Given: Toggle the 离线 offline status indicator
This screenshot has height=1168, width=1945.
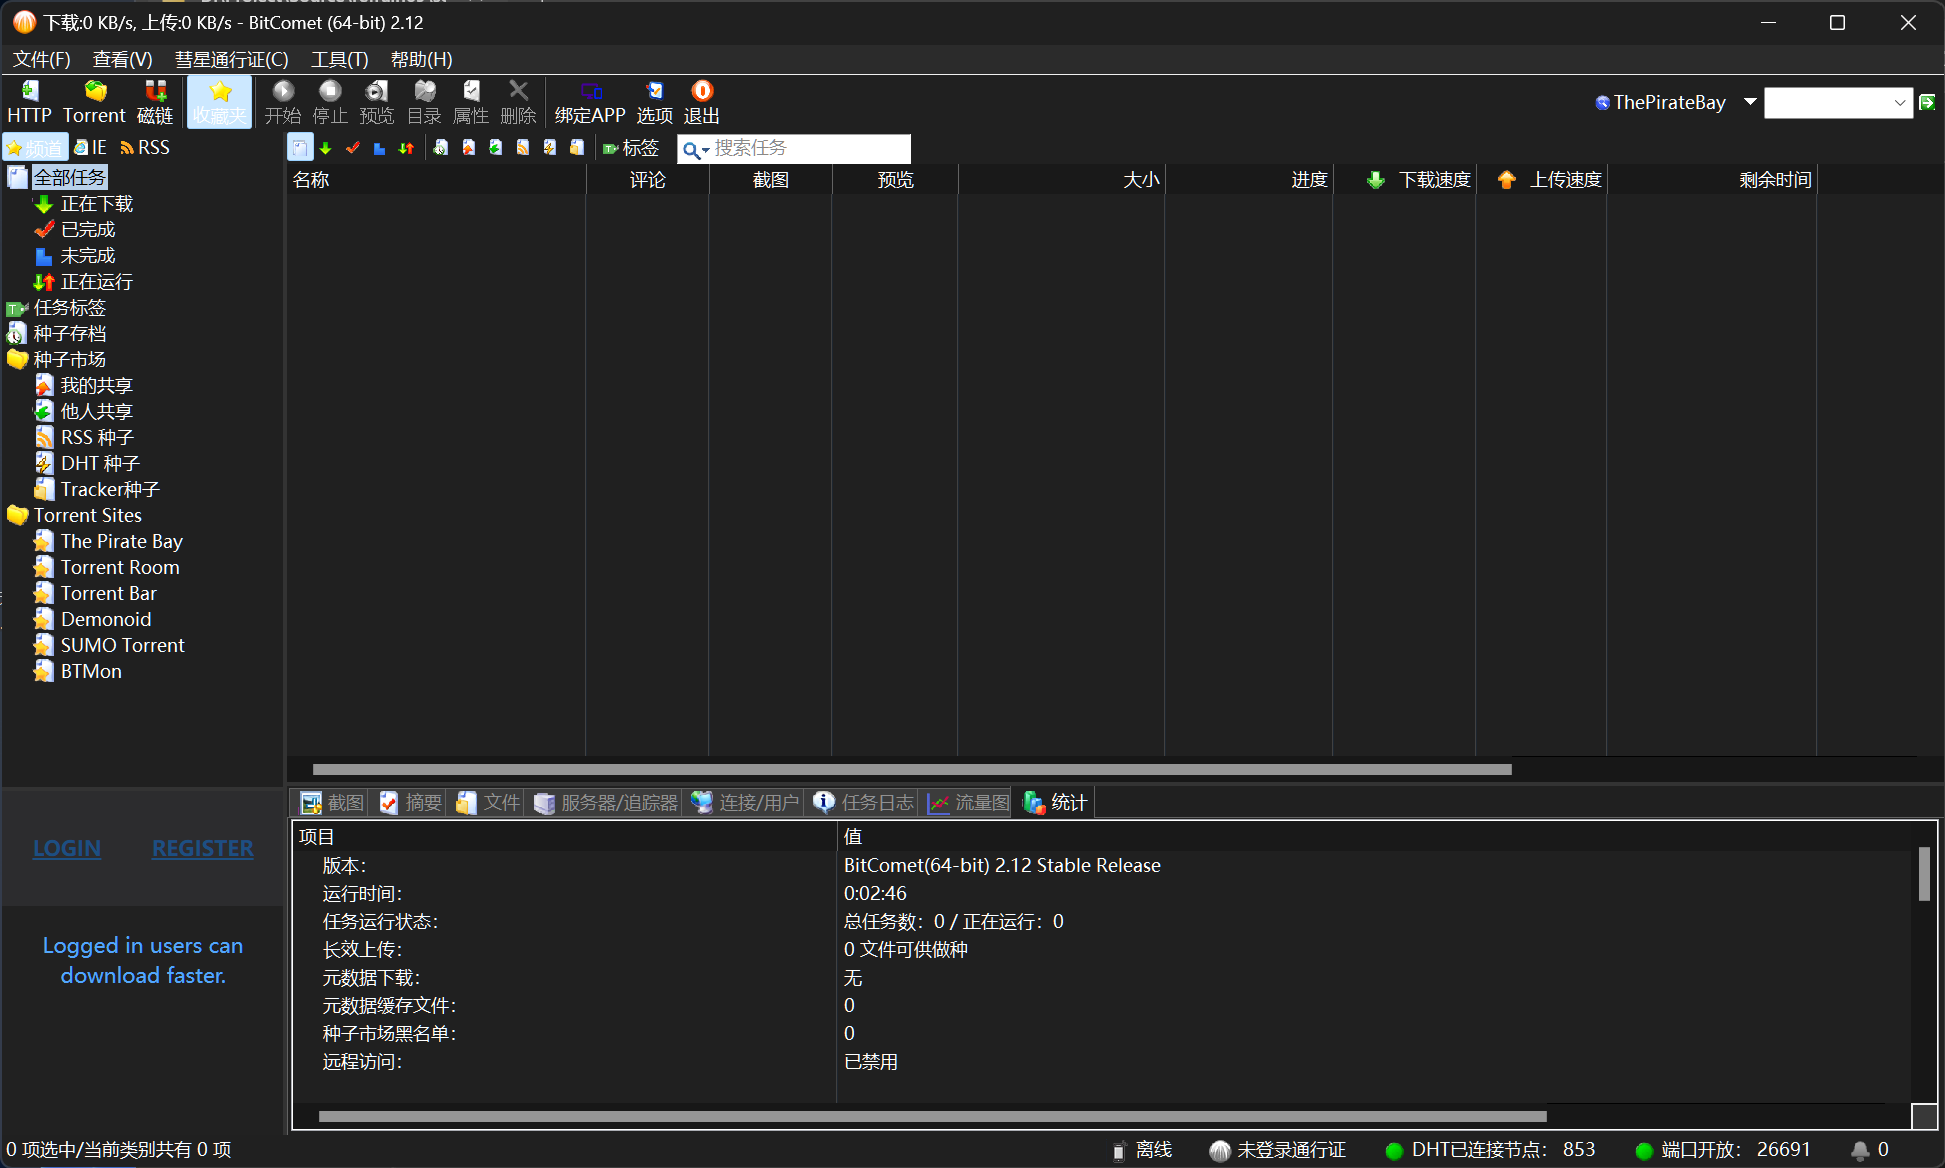Looking at the screenshot, I should (x=1143, y=1150).
